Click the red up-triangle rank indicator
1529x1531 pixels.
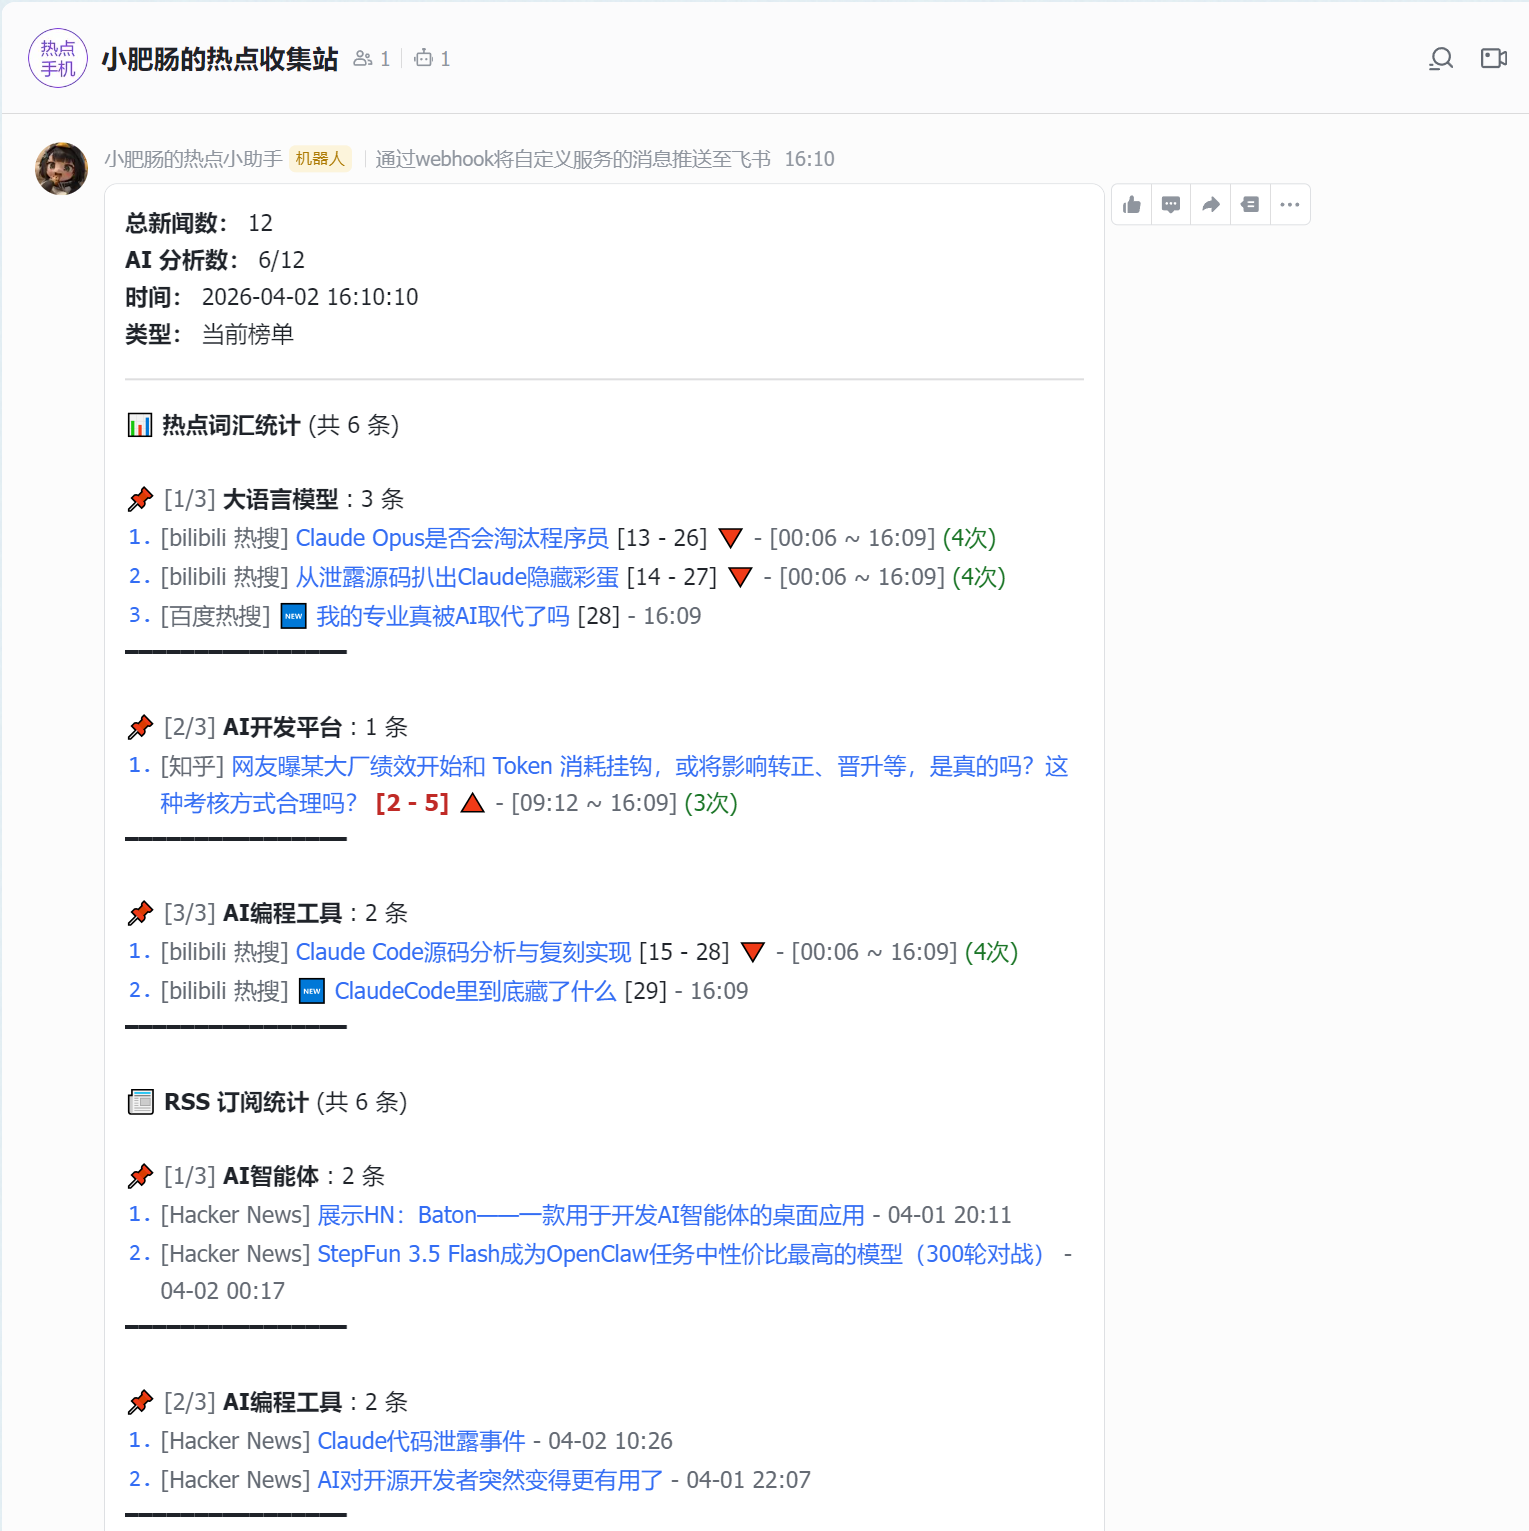pyautogui.click(x=473, y=803)
